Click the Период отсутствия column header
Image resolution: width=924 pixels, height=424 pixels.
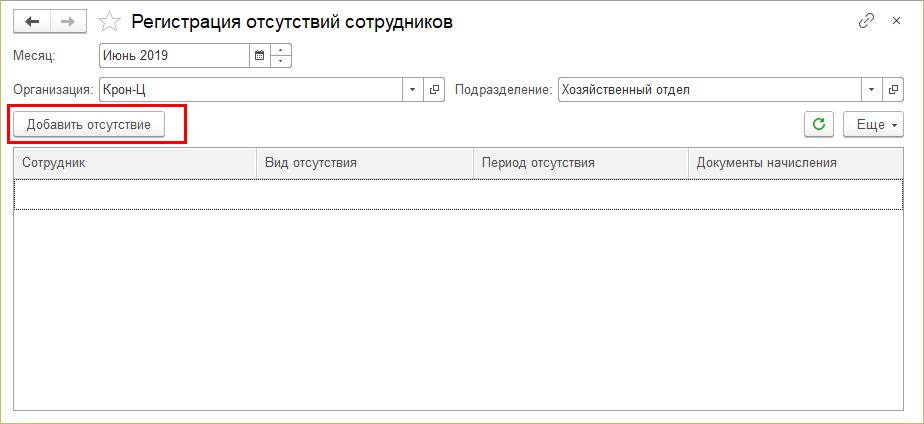pyautogui.click(x=580, y=162)
